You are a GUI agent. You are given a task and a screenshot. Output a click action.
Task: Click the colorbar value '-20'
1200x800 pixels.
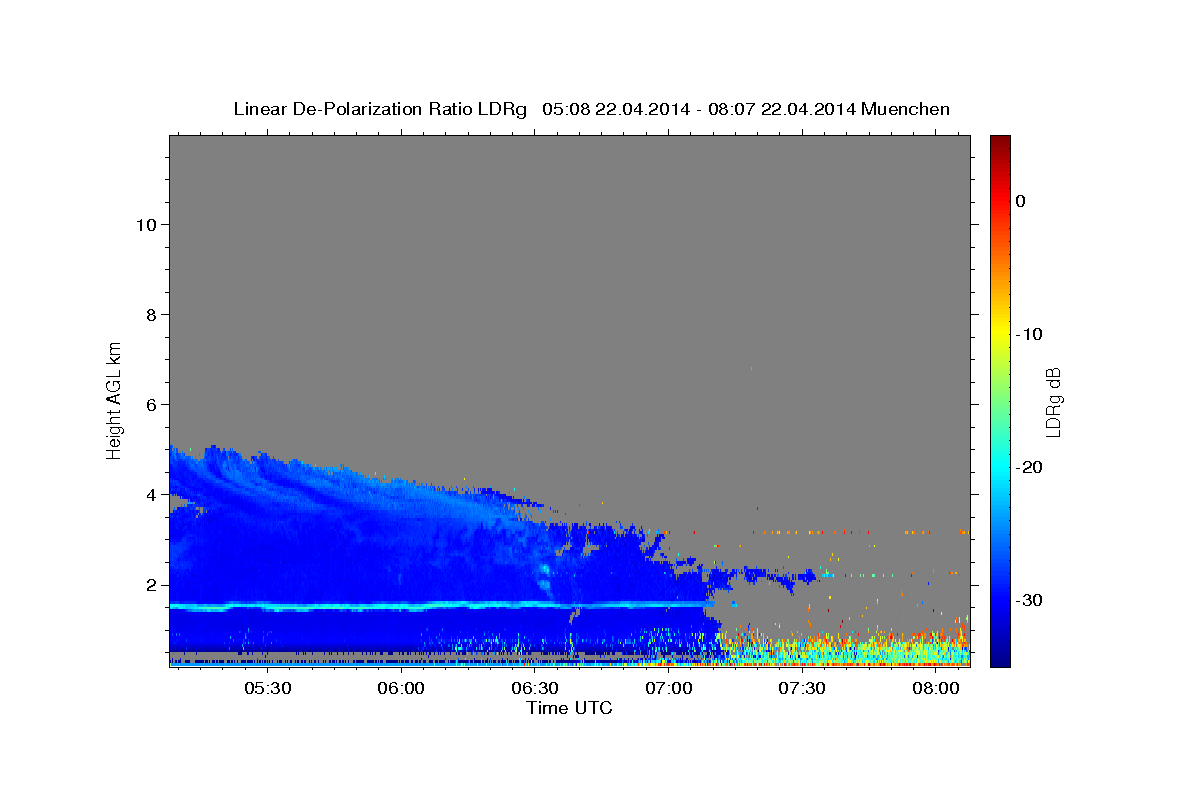[x=1030, y=467]
